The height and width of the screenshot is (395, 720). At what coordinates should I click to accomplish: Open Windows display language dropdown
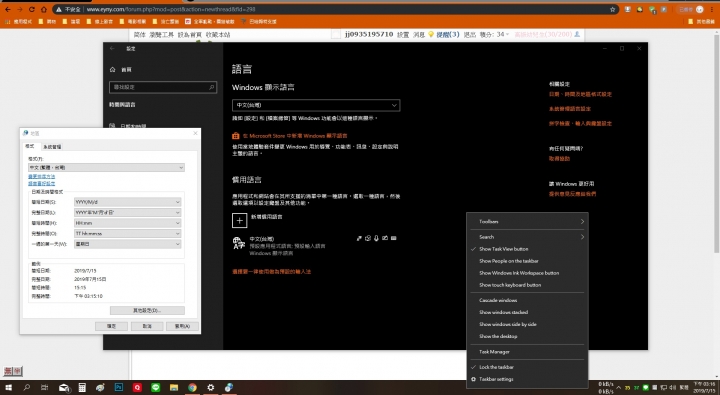(316, 105)
